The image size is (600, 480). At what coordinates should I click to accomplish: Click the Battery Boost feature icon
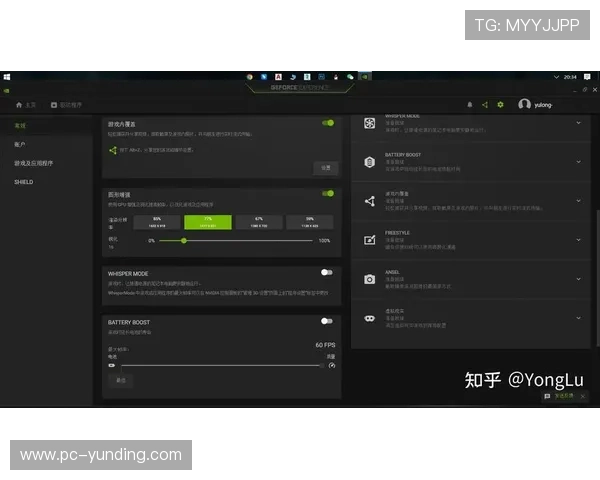(369, 161)
